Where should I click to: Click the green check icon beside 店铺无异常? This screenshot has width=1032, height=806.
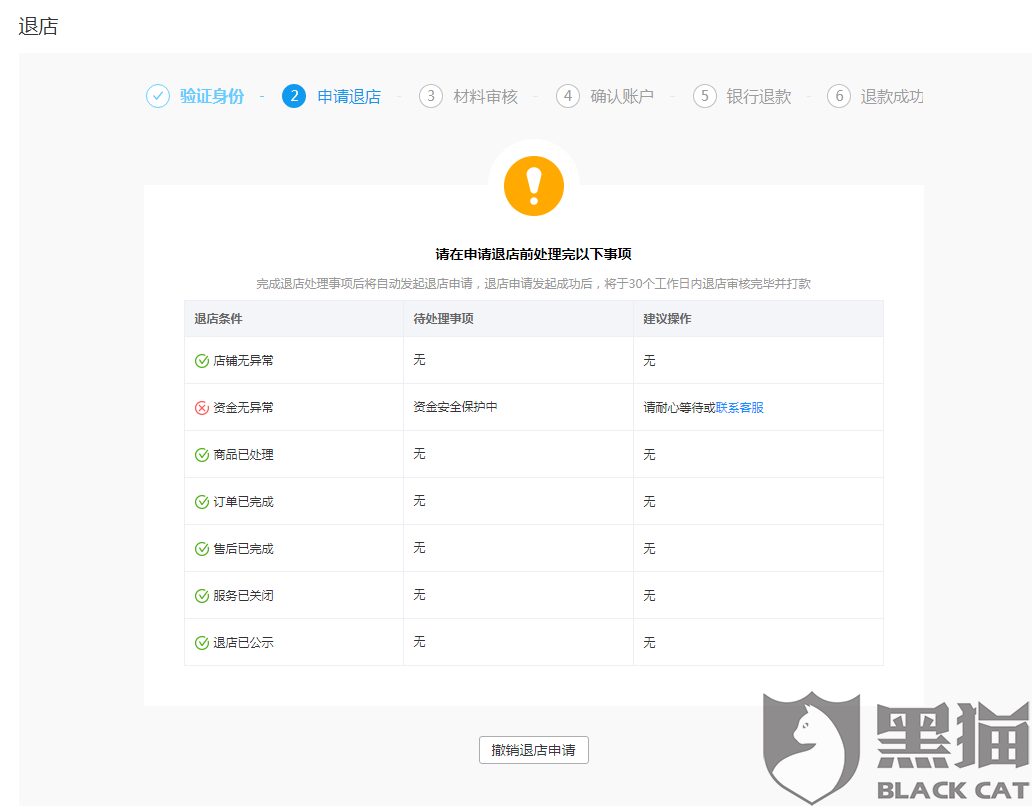[201, 360]
